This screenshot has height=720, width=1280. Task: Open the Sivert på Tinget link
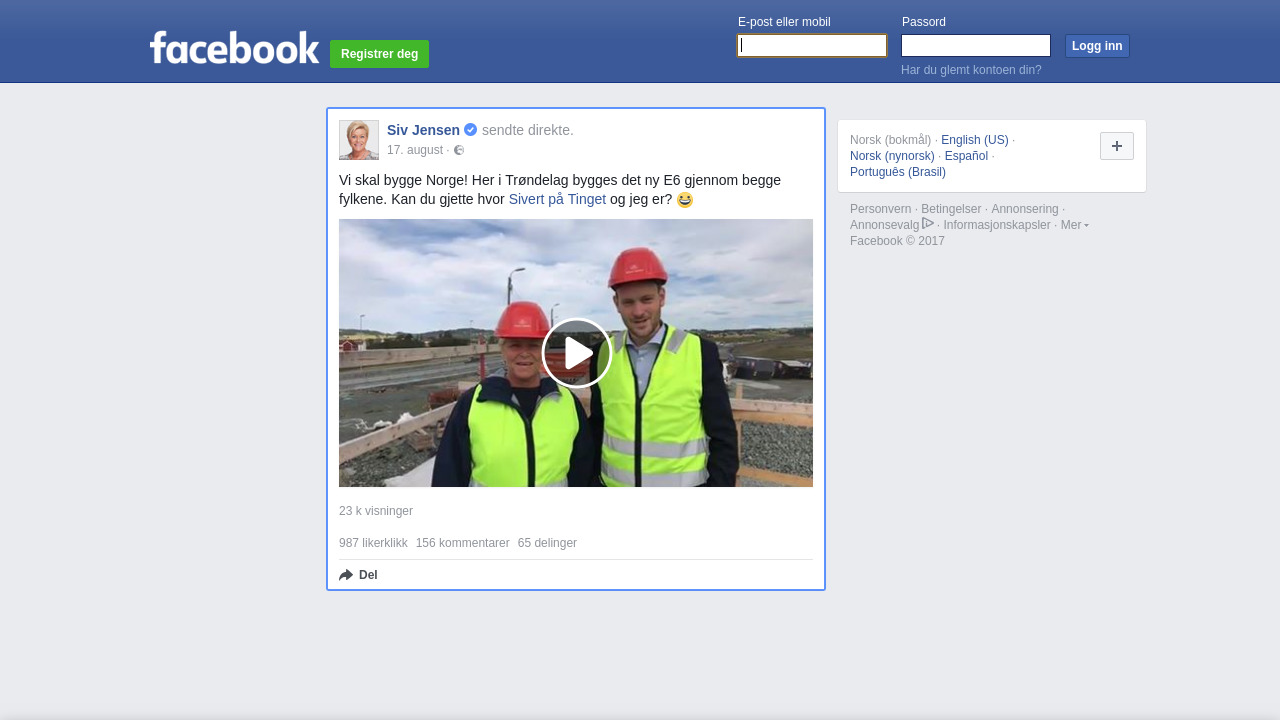[557, 199]
